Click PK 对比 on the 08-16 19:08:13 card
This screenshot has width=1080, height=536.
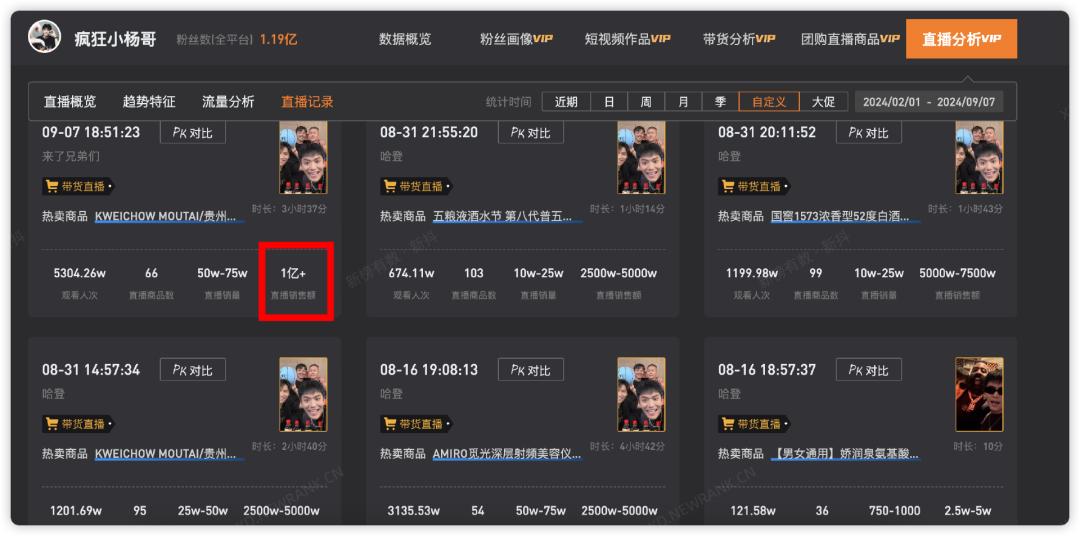click(x=531, y=370)
